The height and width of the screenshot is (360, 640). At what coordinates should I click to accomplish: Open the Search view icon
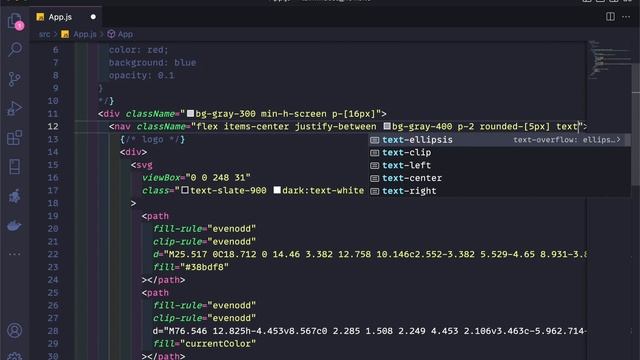pos(15,49)
